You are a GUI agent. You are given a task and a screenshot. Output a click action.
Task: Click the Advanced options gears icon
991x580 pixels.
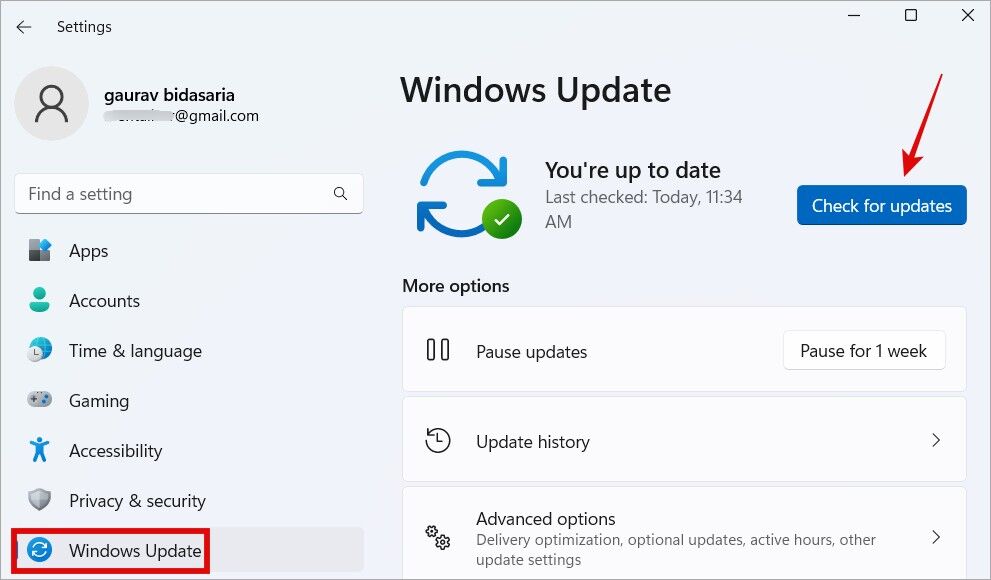click(437, 538)
